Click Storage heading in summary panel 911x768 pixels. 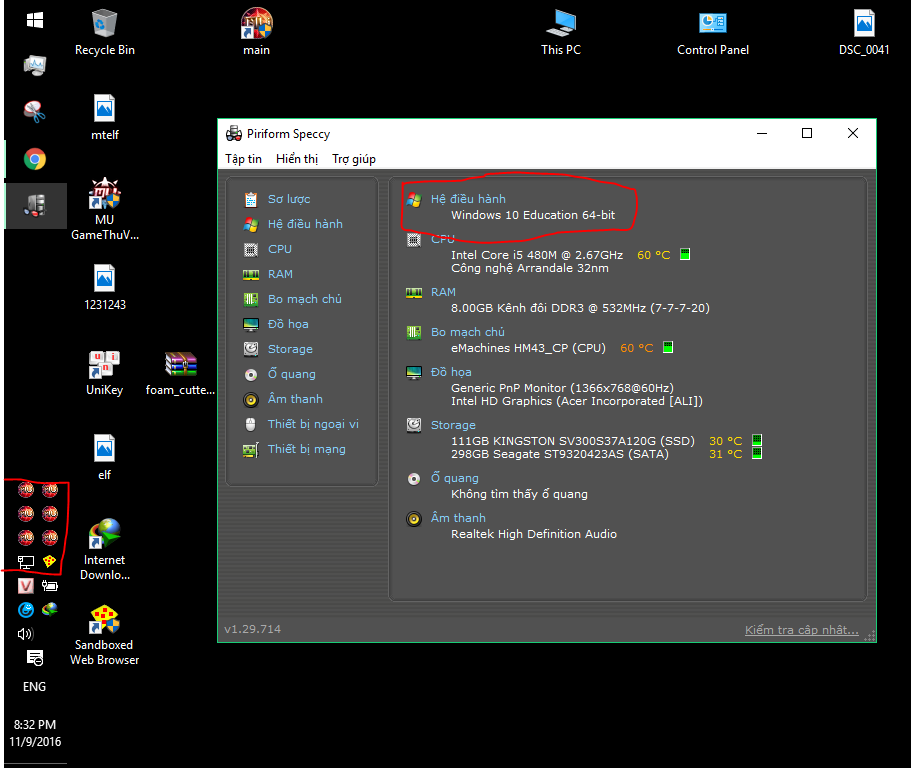tap(453, 425)
